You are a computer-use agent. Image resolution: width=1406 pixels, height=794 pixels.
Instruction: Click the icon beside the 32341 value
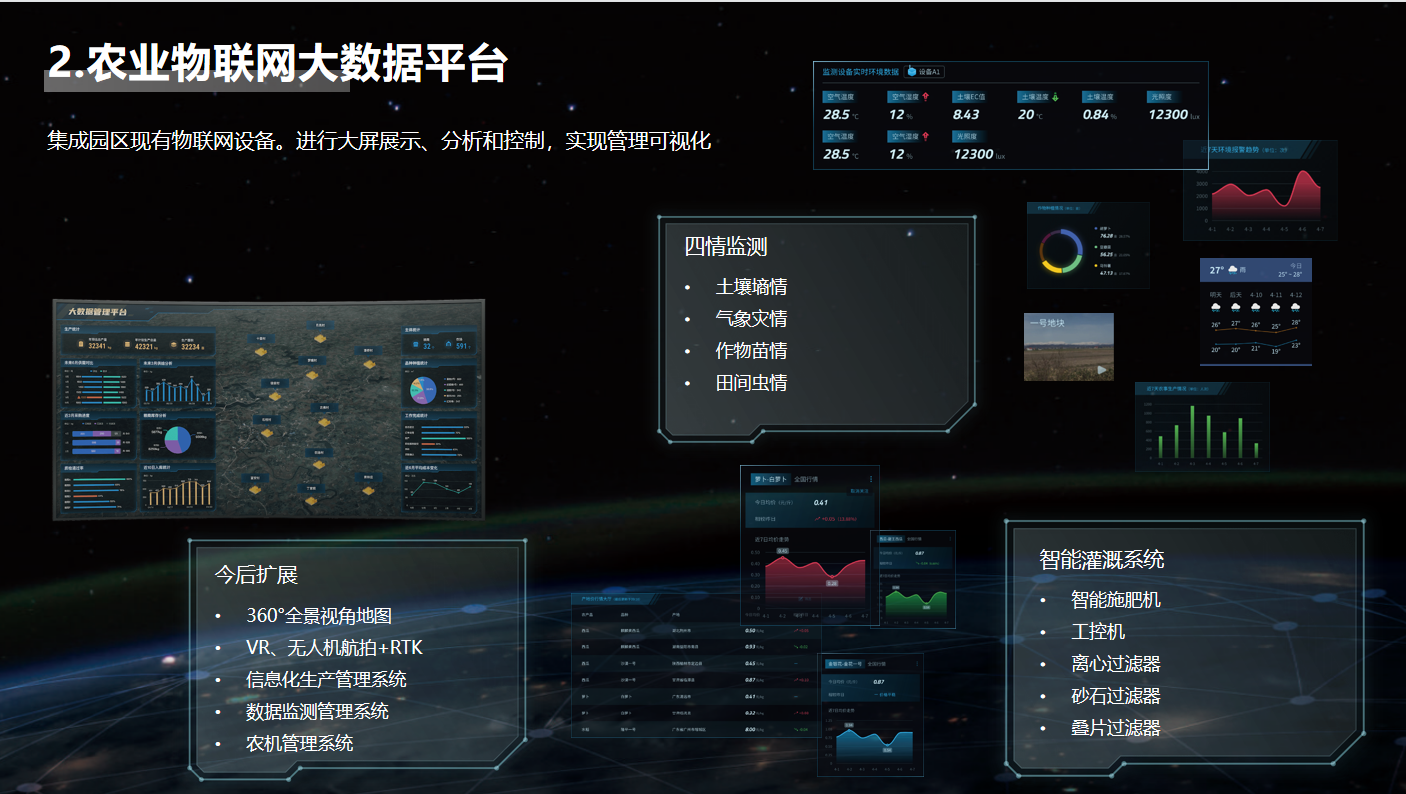click(x=81, y=344)
